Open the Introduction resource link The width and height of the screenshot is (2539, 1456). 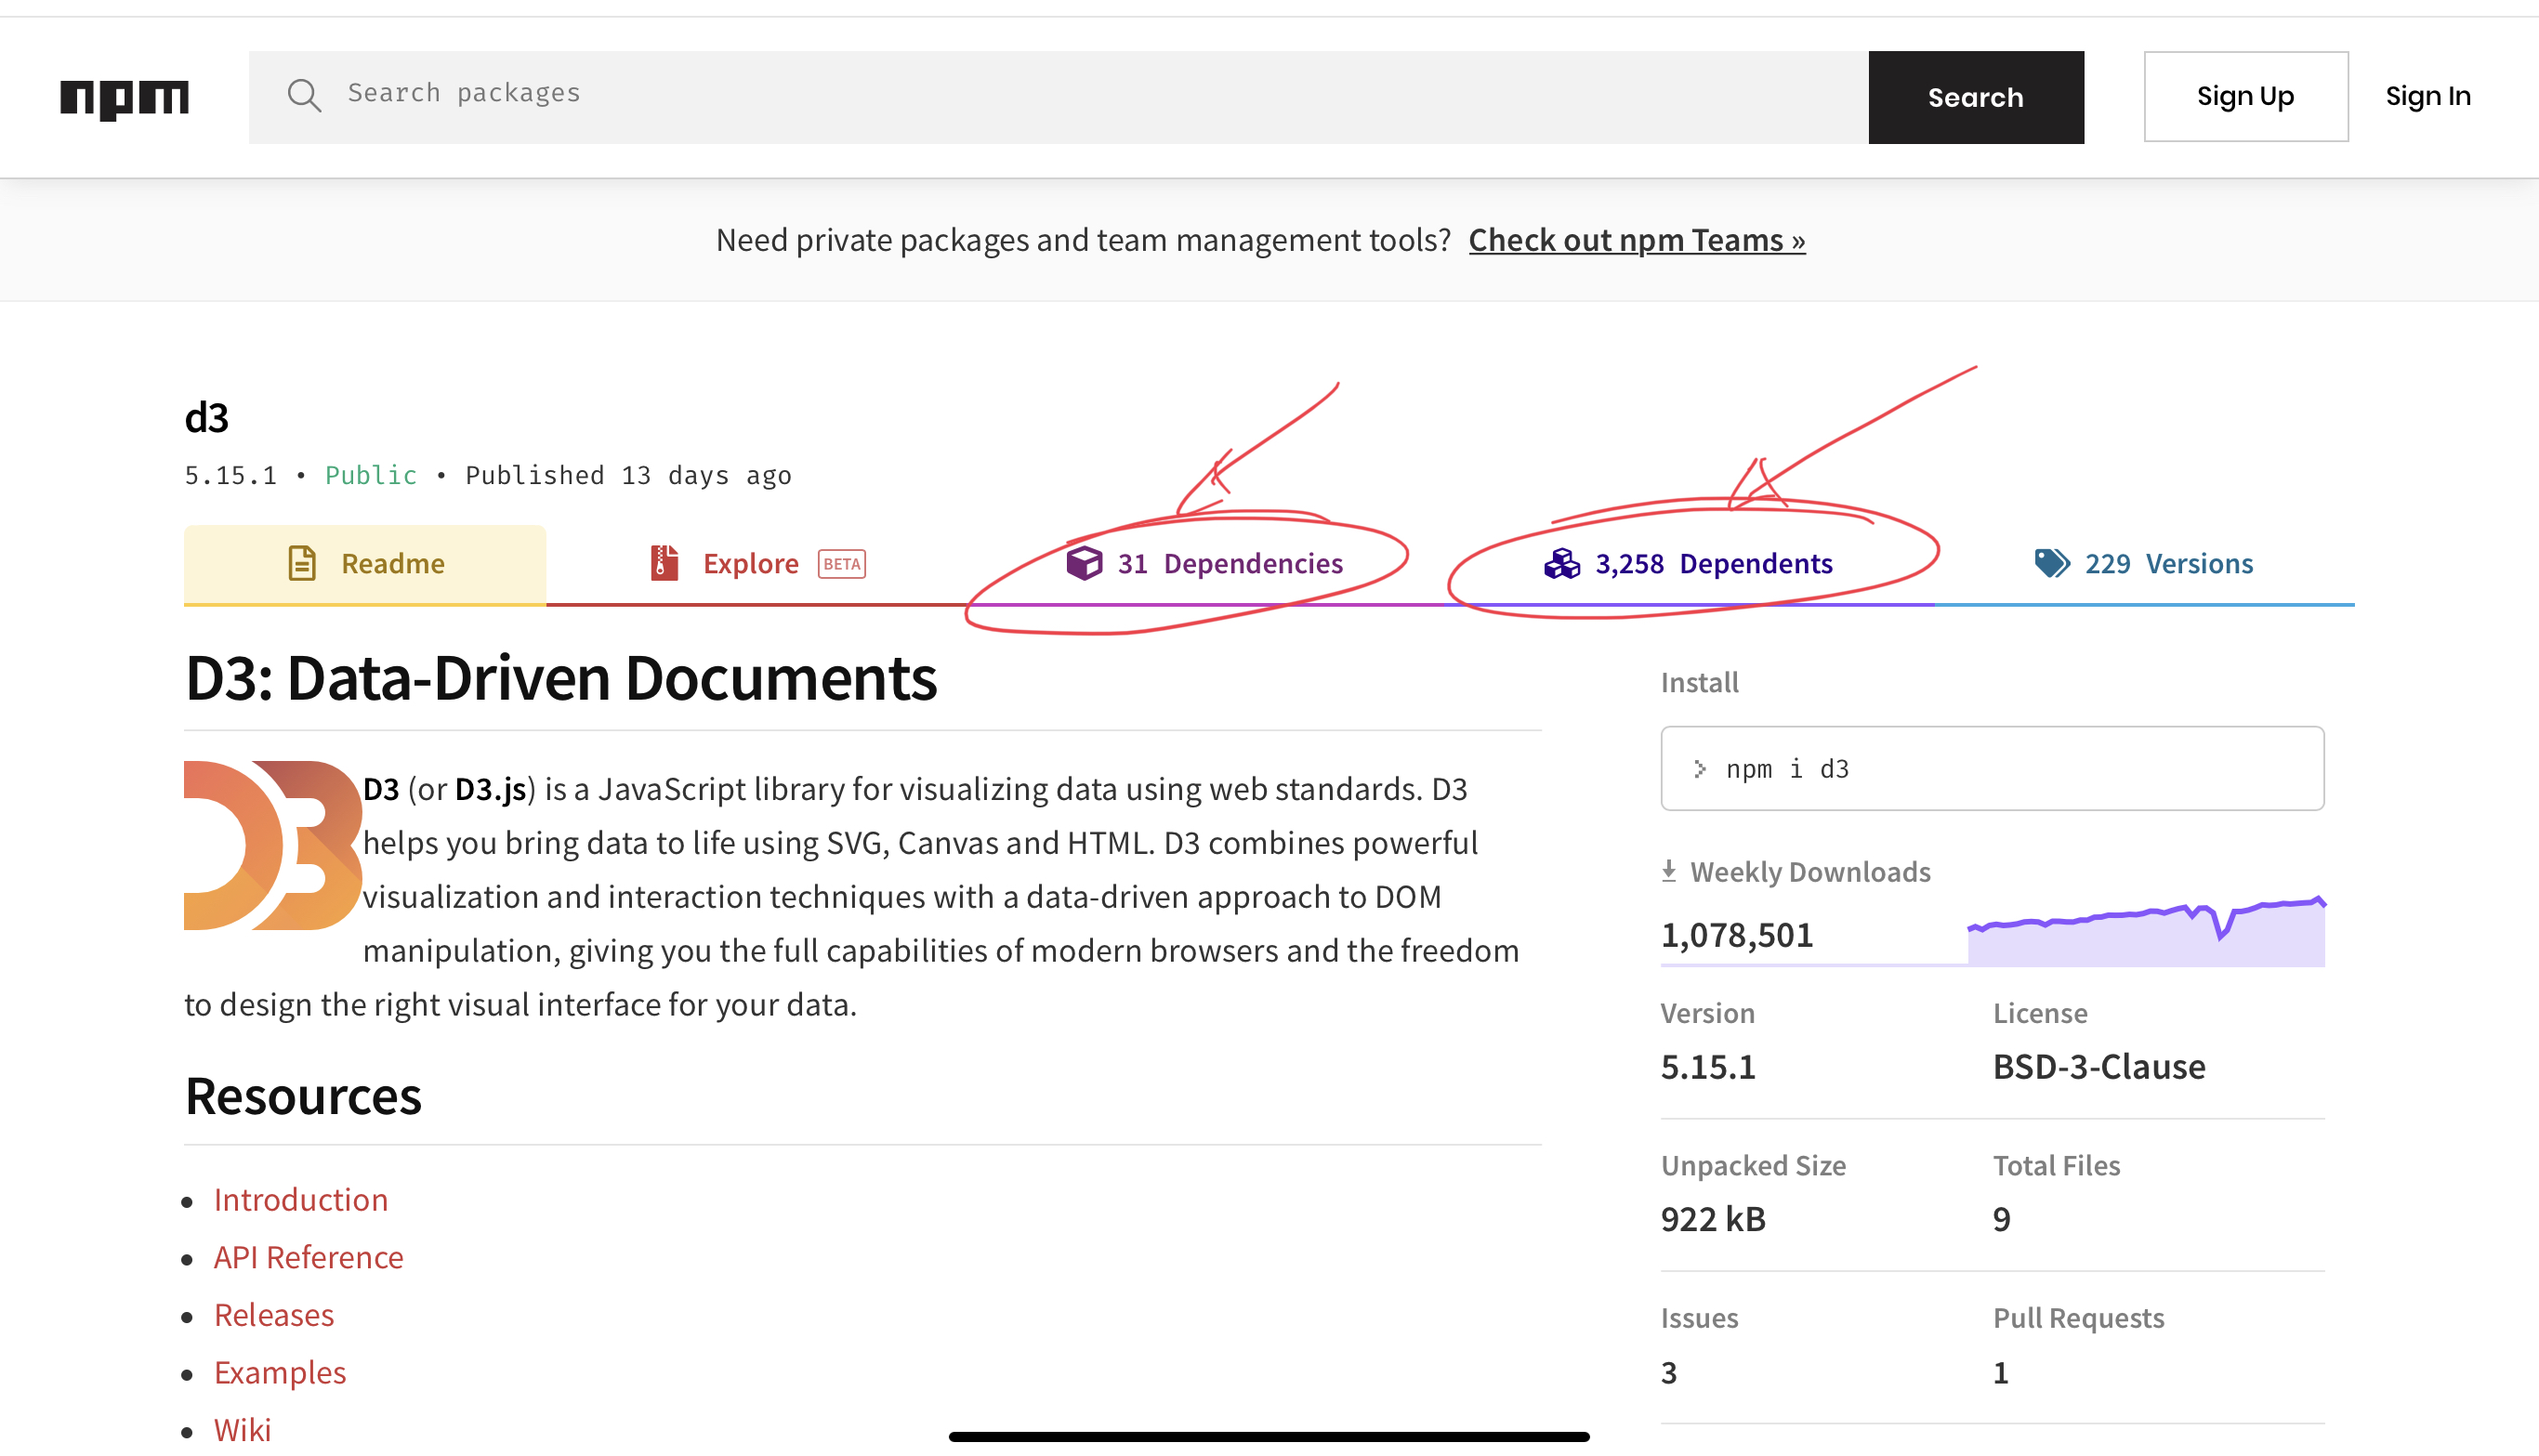(x=301, y=1199)
